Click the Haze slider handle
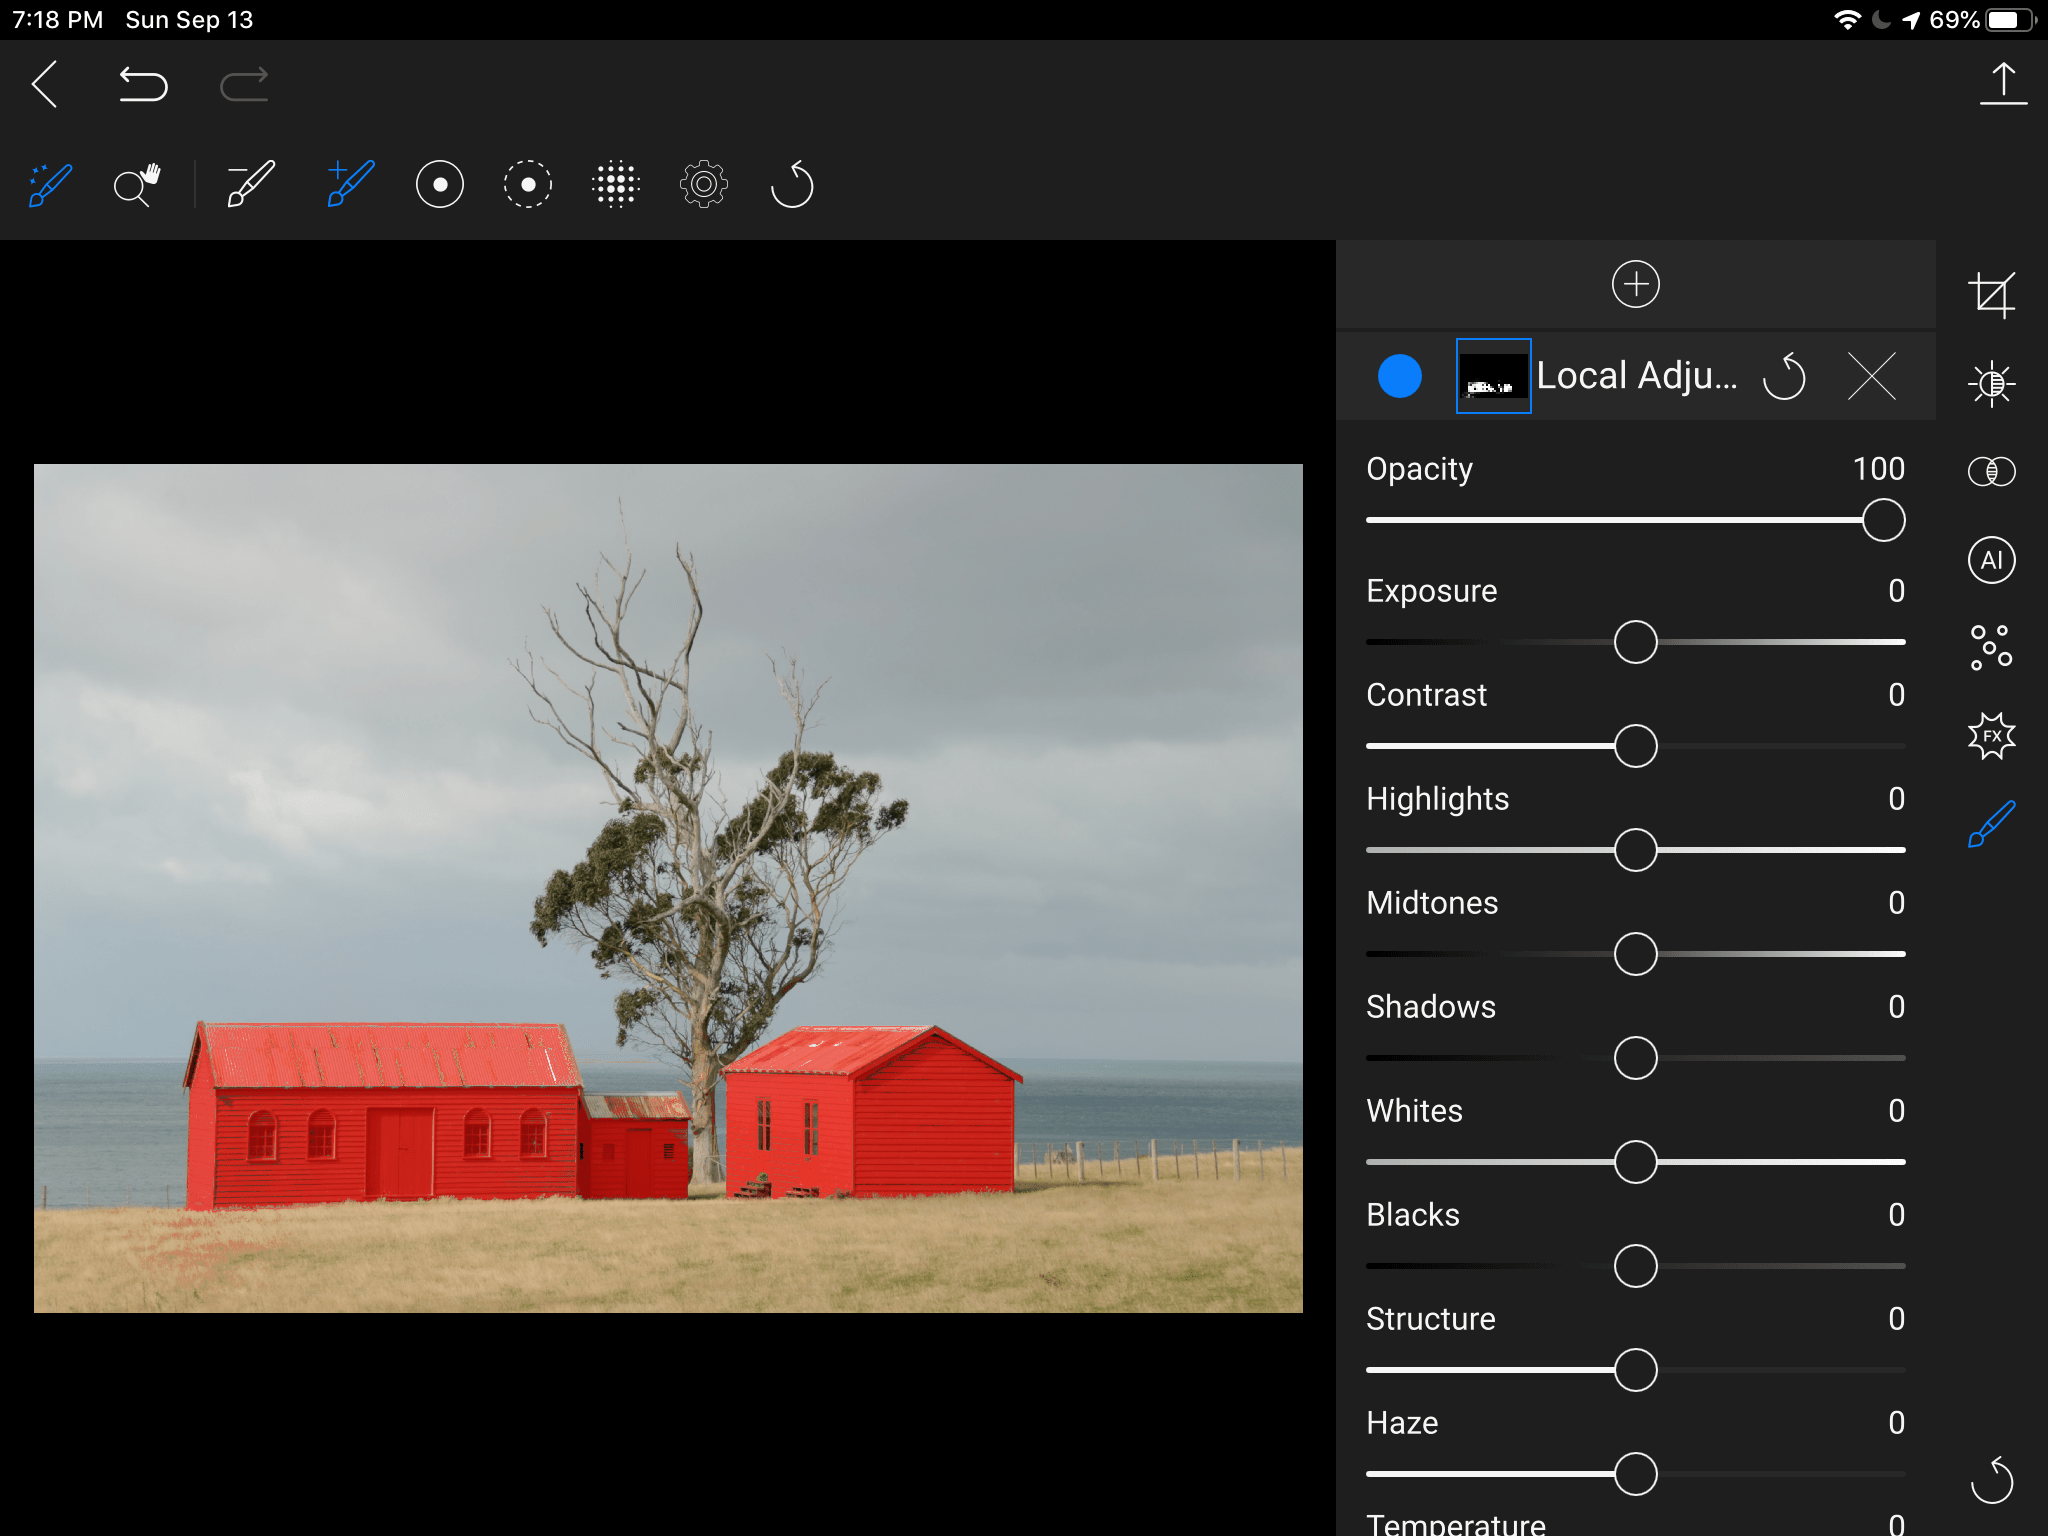Screen dimensions: 2048x1536 (x=1636, y=1474)
